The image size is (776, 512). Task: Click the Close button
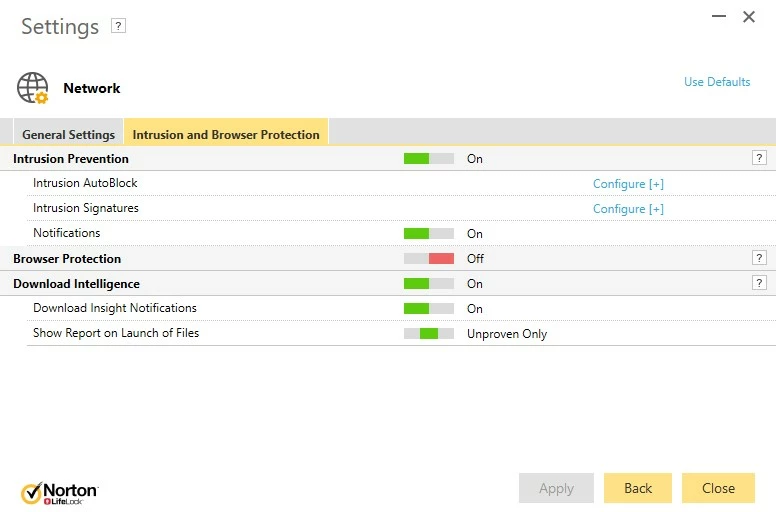[x=718, y=488]
